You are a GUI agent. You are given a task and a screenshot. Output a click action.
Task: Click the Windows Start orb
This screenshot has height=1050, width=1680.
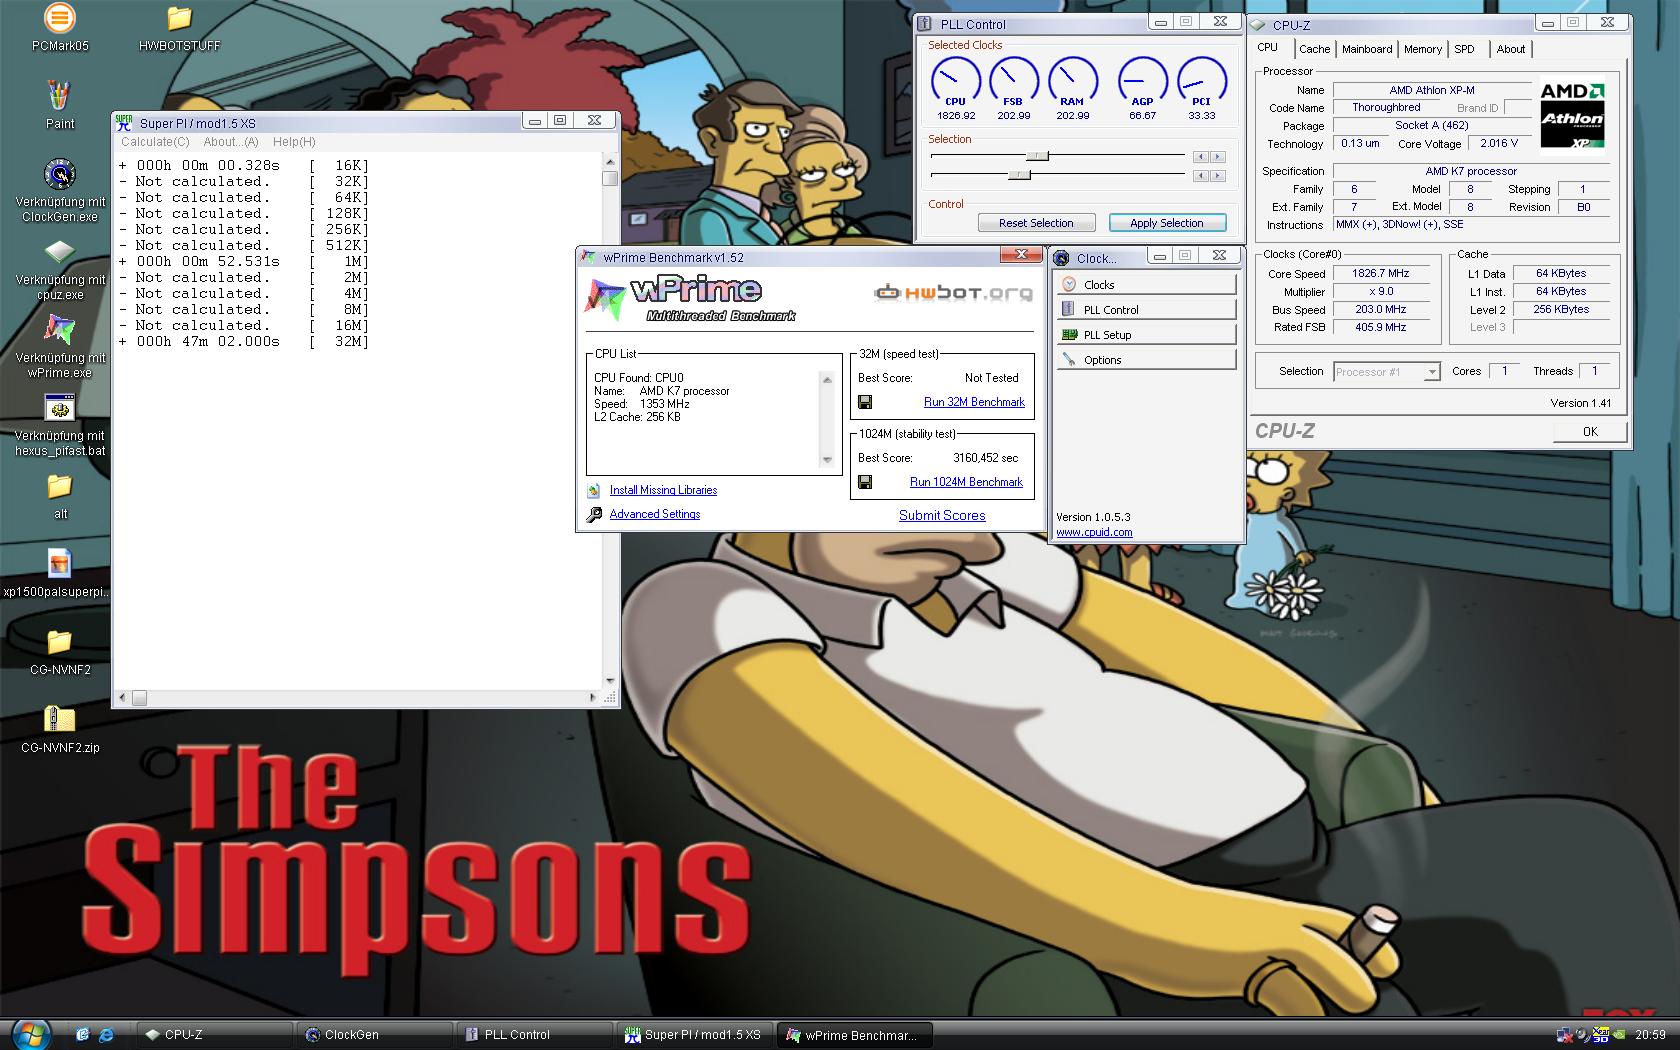30,1034
